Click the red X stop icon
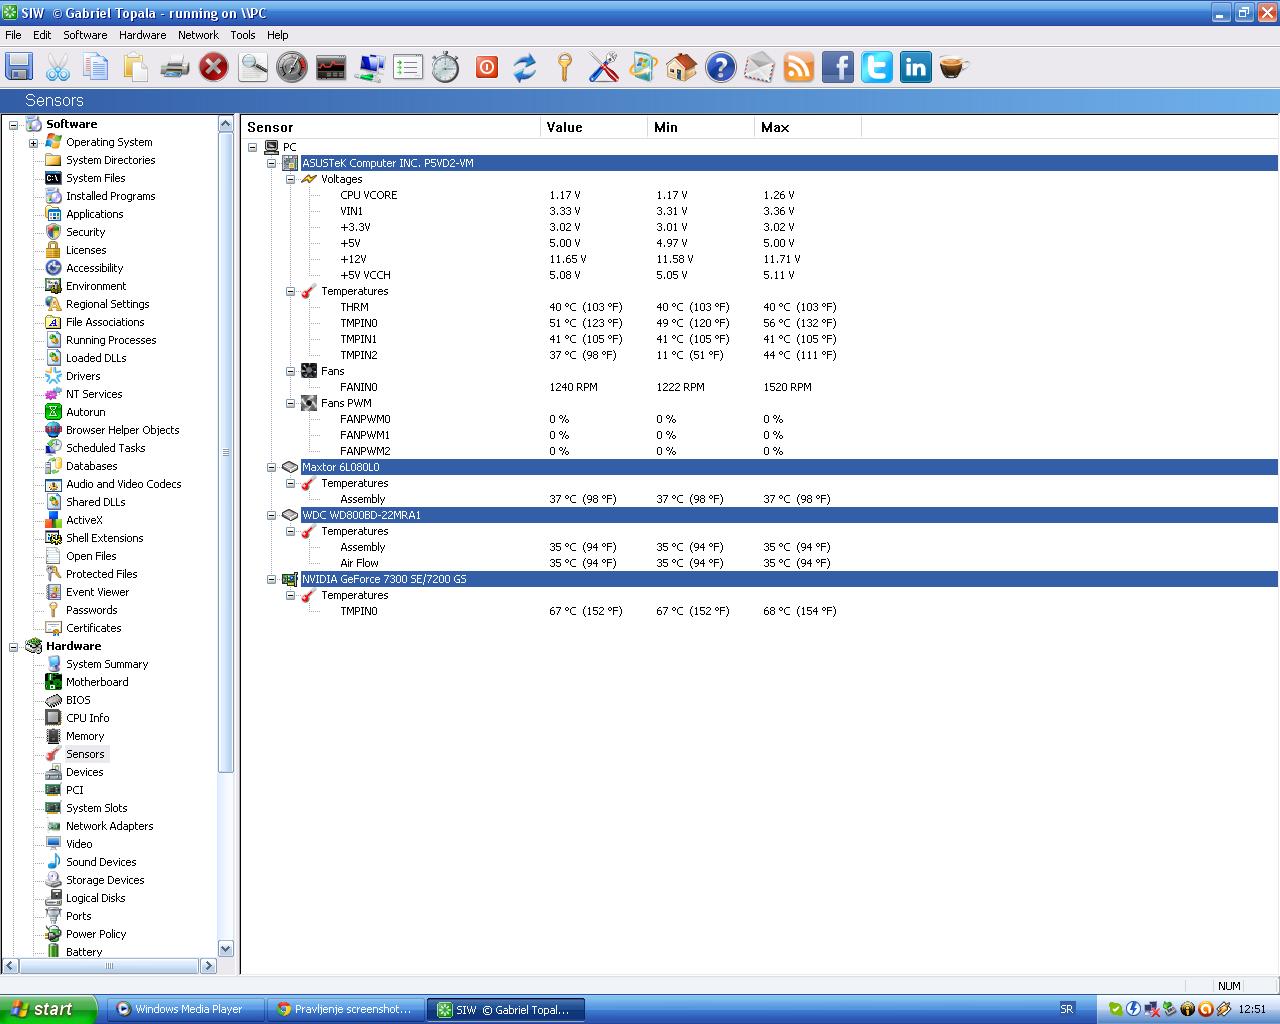 coord(213,67)
